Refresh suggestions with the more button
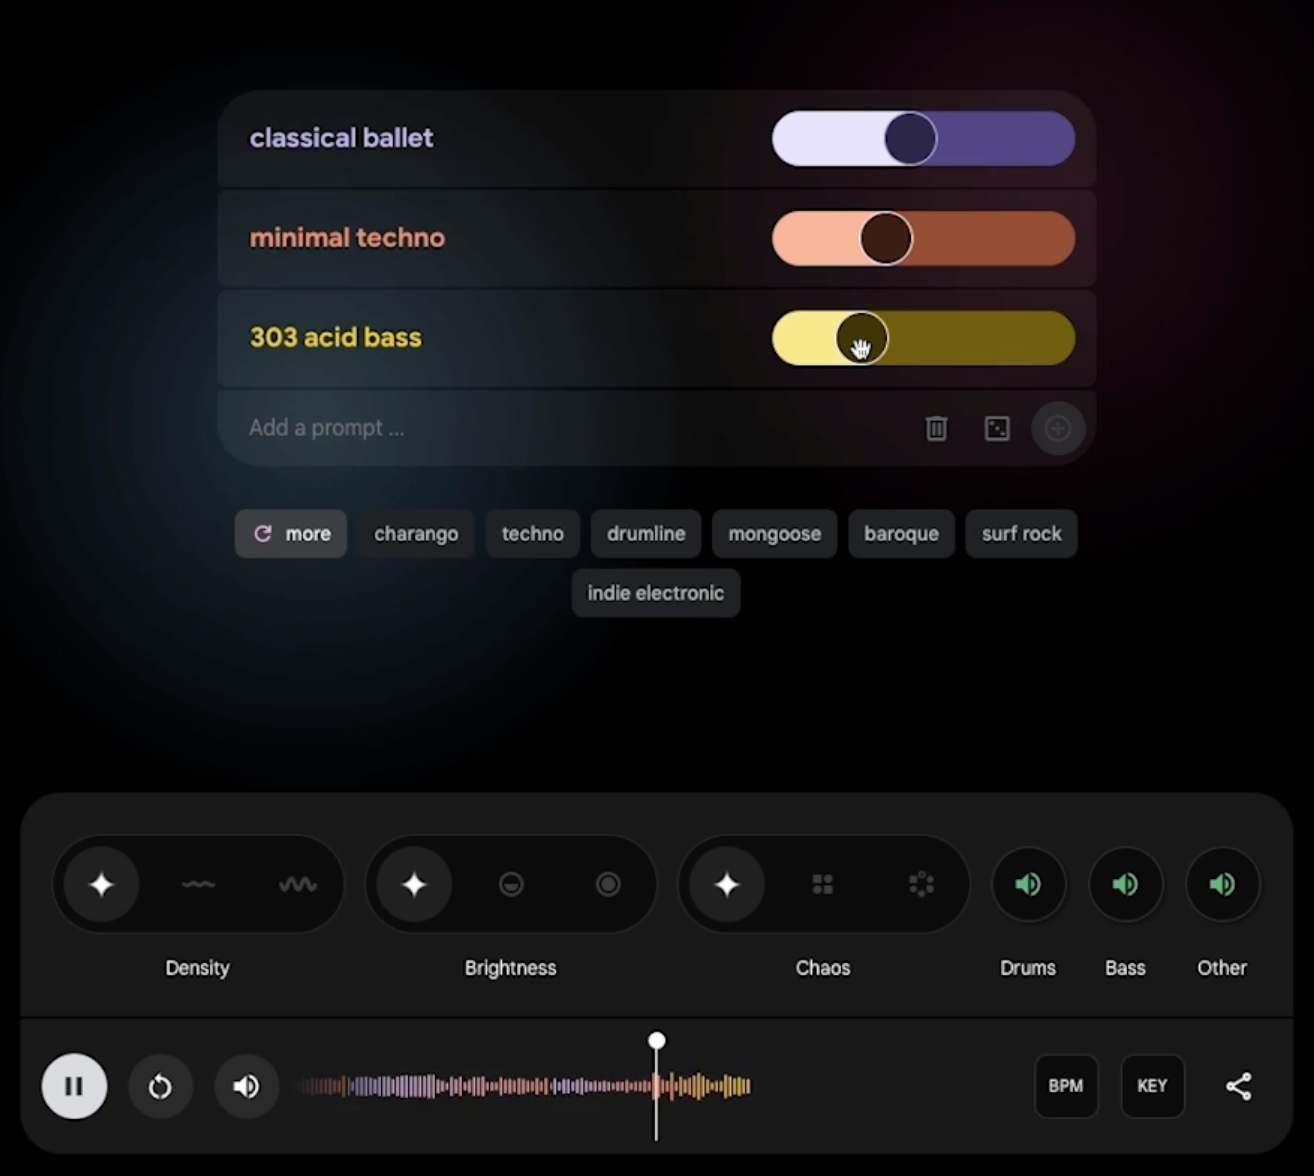This screenshot has height=1176, width=1314. pyautogui.click(x=291, y=534)
